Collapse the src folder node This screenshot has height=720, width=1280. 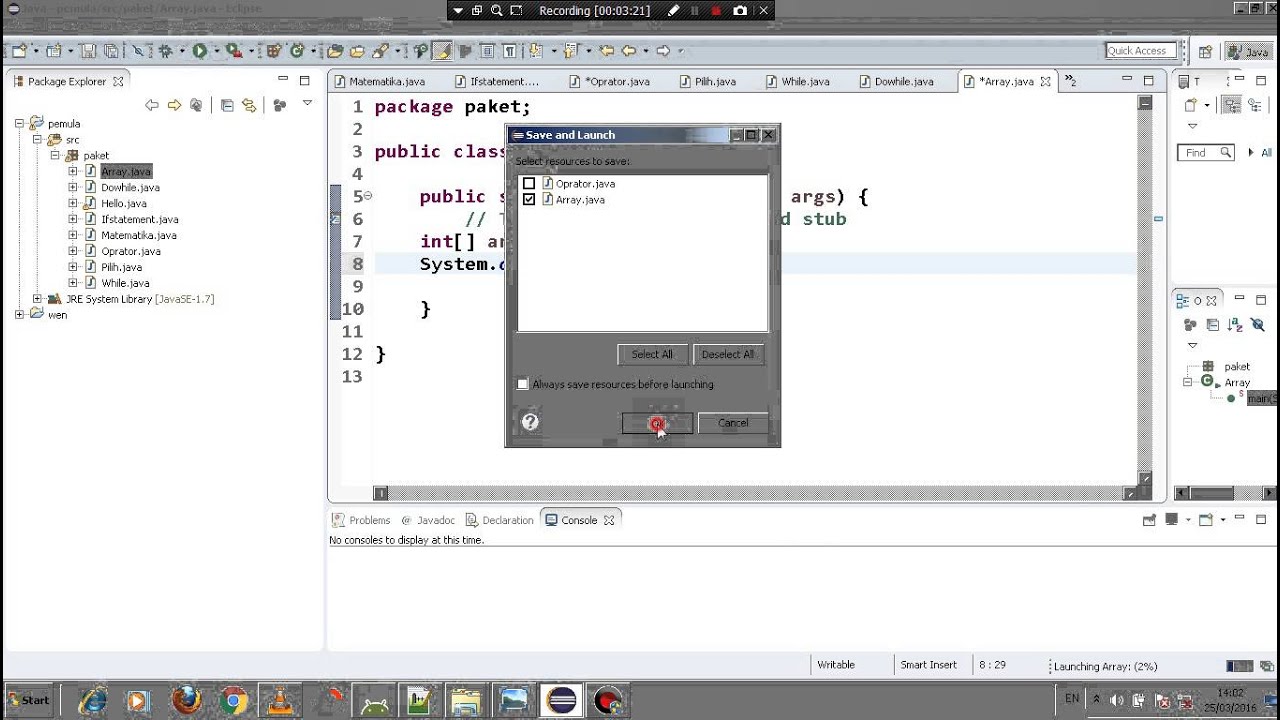click(38, 140)
